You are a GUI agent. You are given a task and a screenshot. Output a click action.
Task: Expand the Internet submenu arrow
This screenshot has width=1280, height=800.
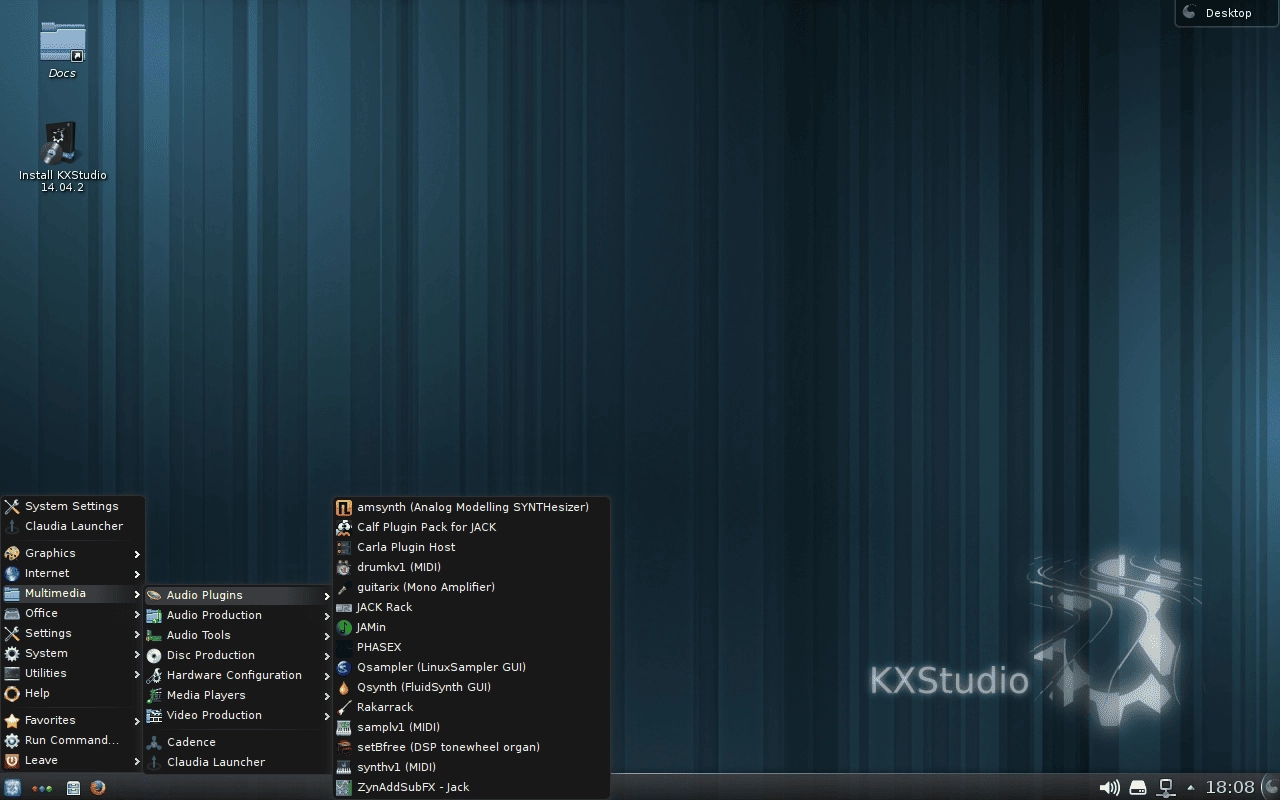click(x=137, y=574)
